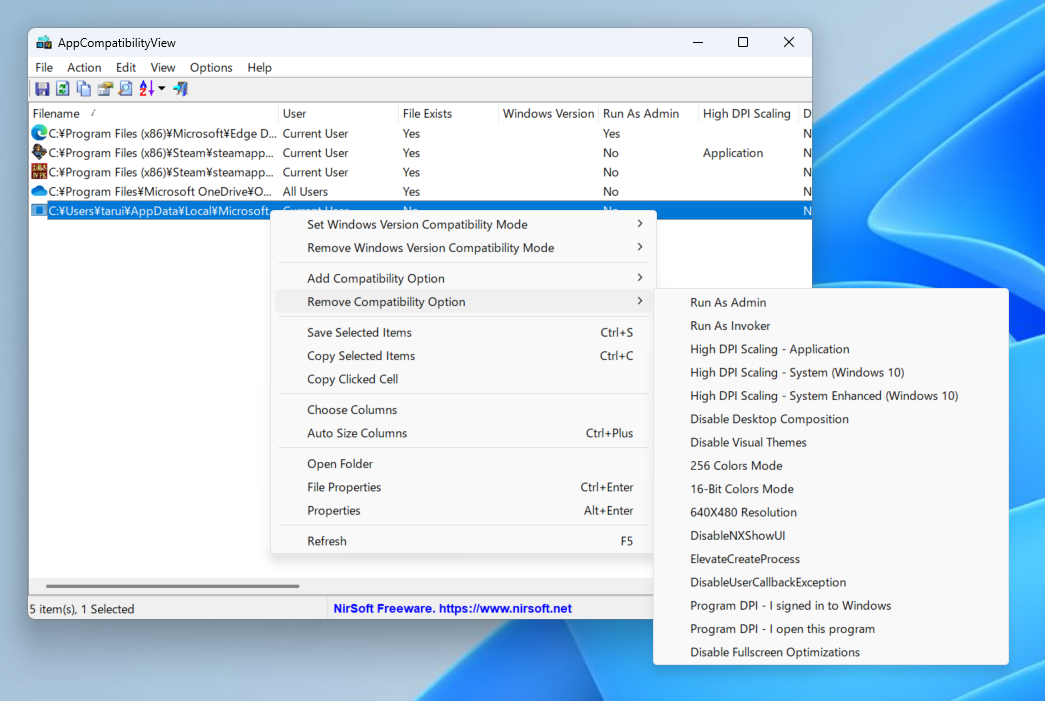
Task: Remove the Run As Admin option
Action: click(830, 303)
